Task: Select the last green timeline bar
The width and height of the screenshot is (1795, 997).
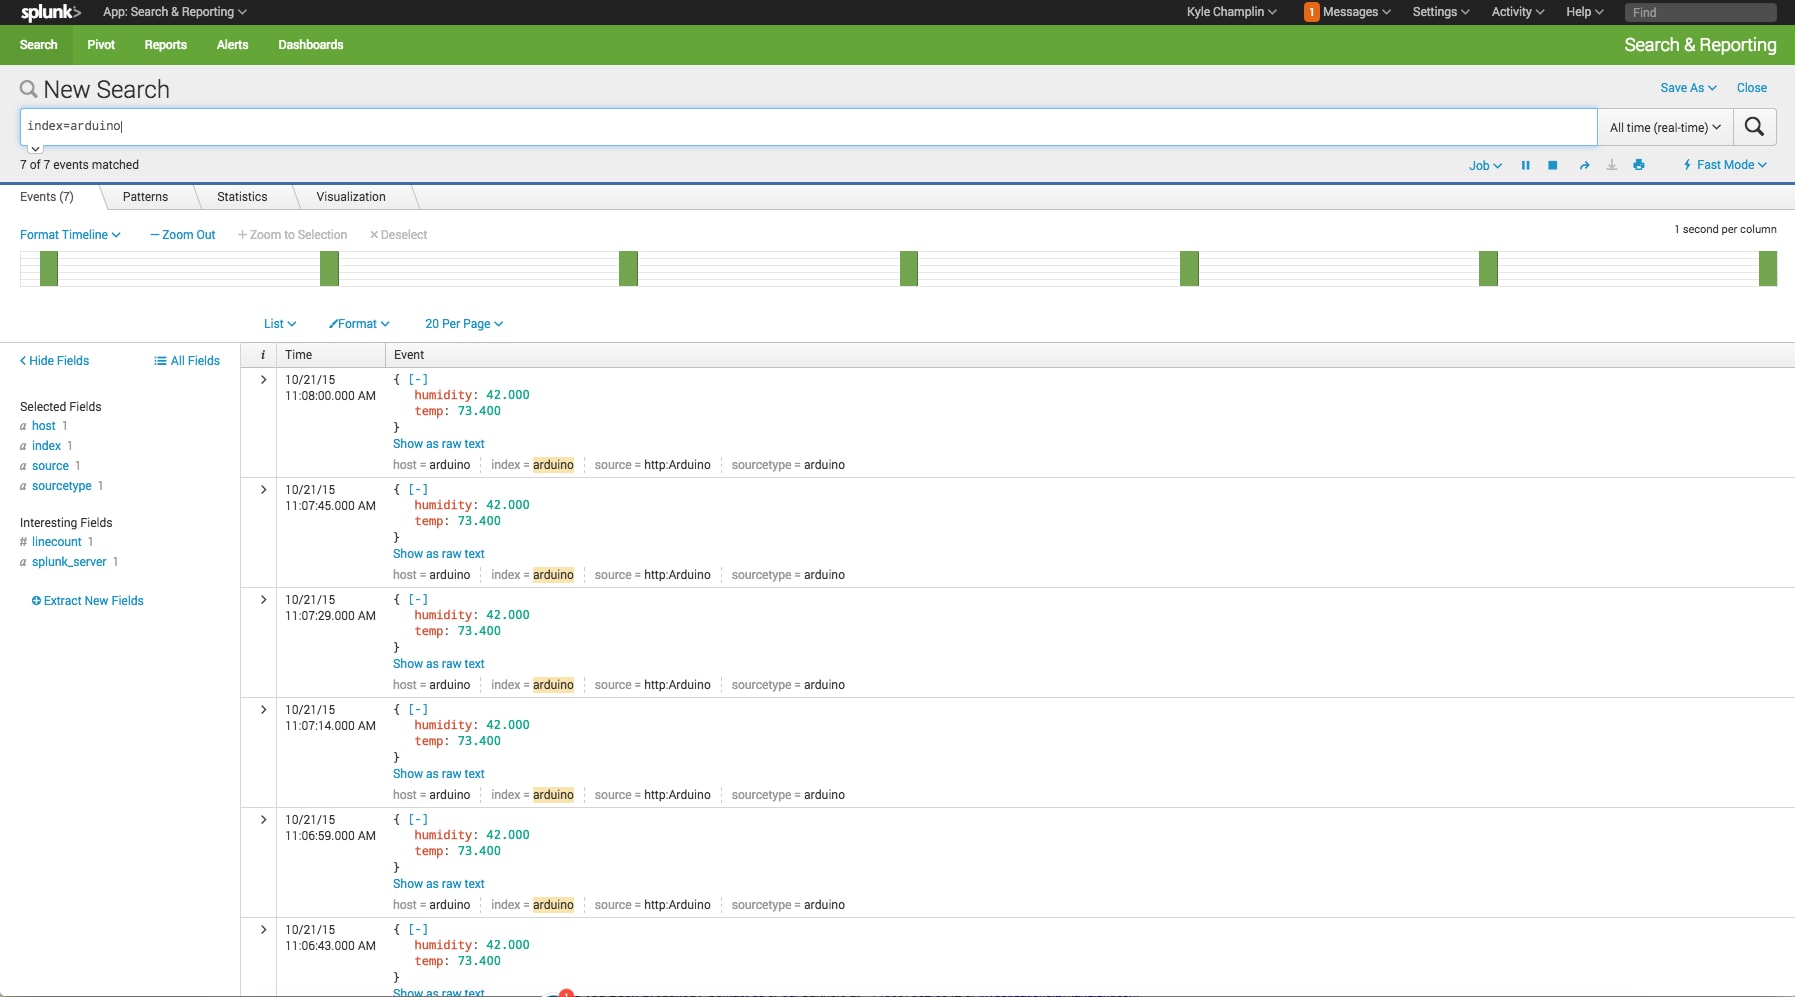Action: pyautogui.click(x=1768, y=268)
